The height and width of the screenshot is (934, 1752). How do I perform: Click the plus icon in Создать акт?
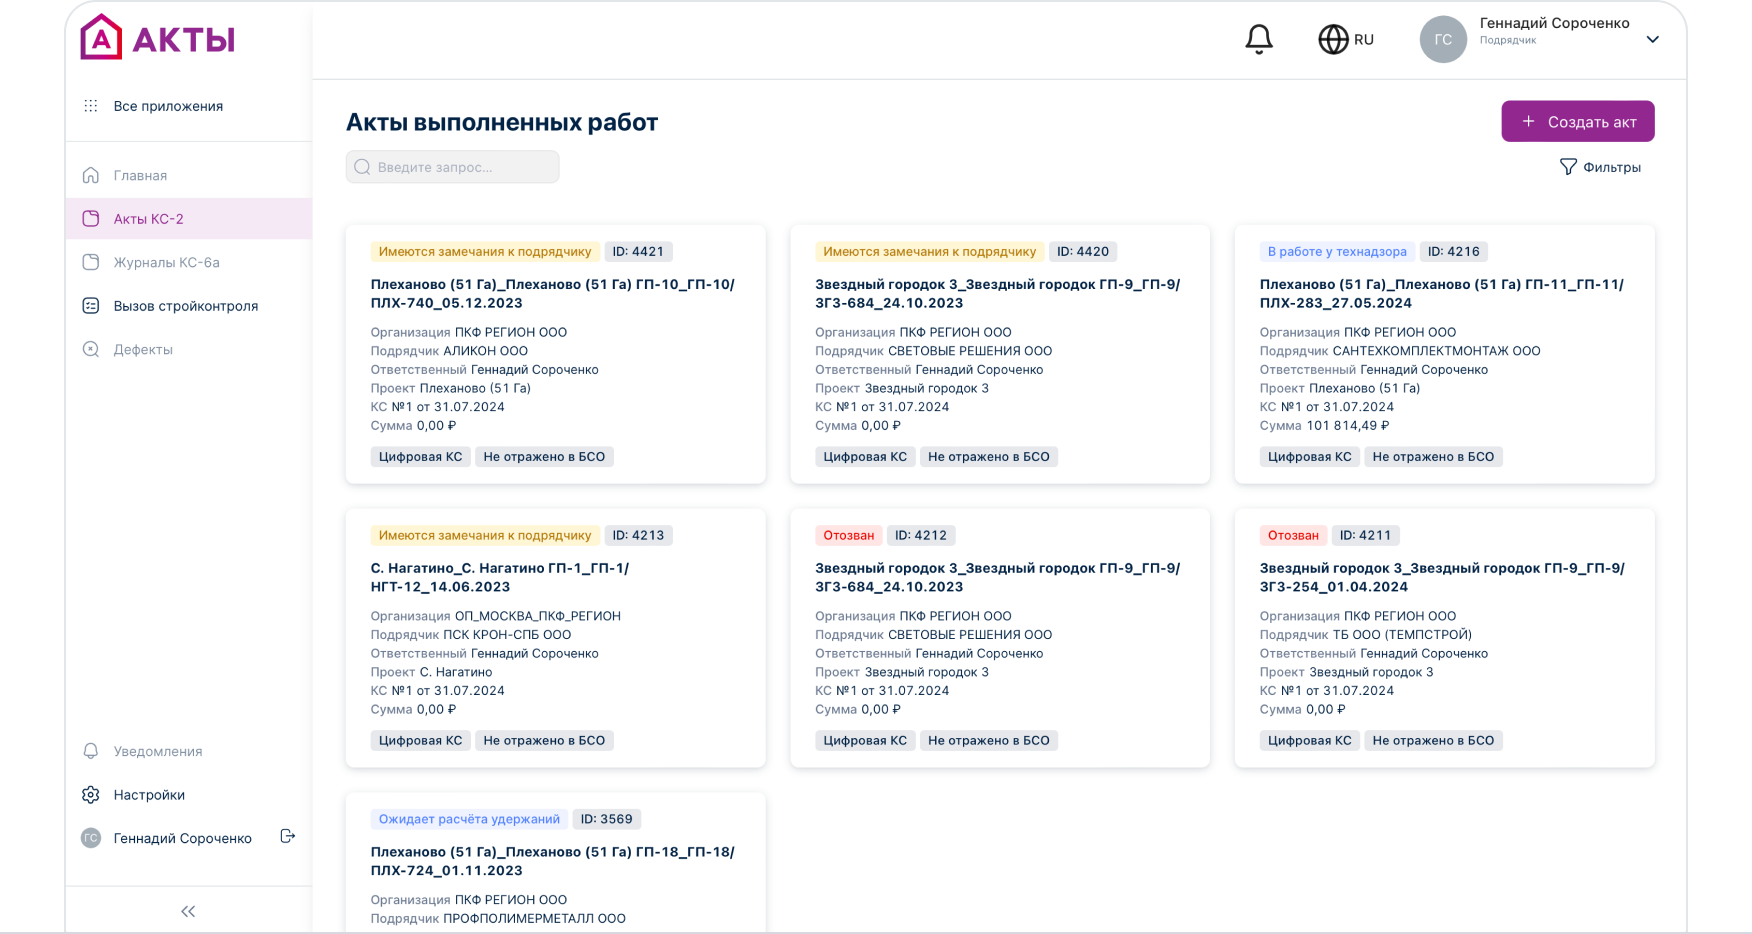tap(1528, 121)
